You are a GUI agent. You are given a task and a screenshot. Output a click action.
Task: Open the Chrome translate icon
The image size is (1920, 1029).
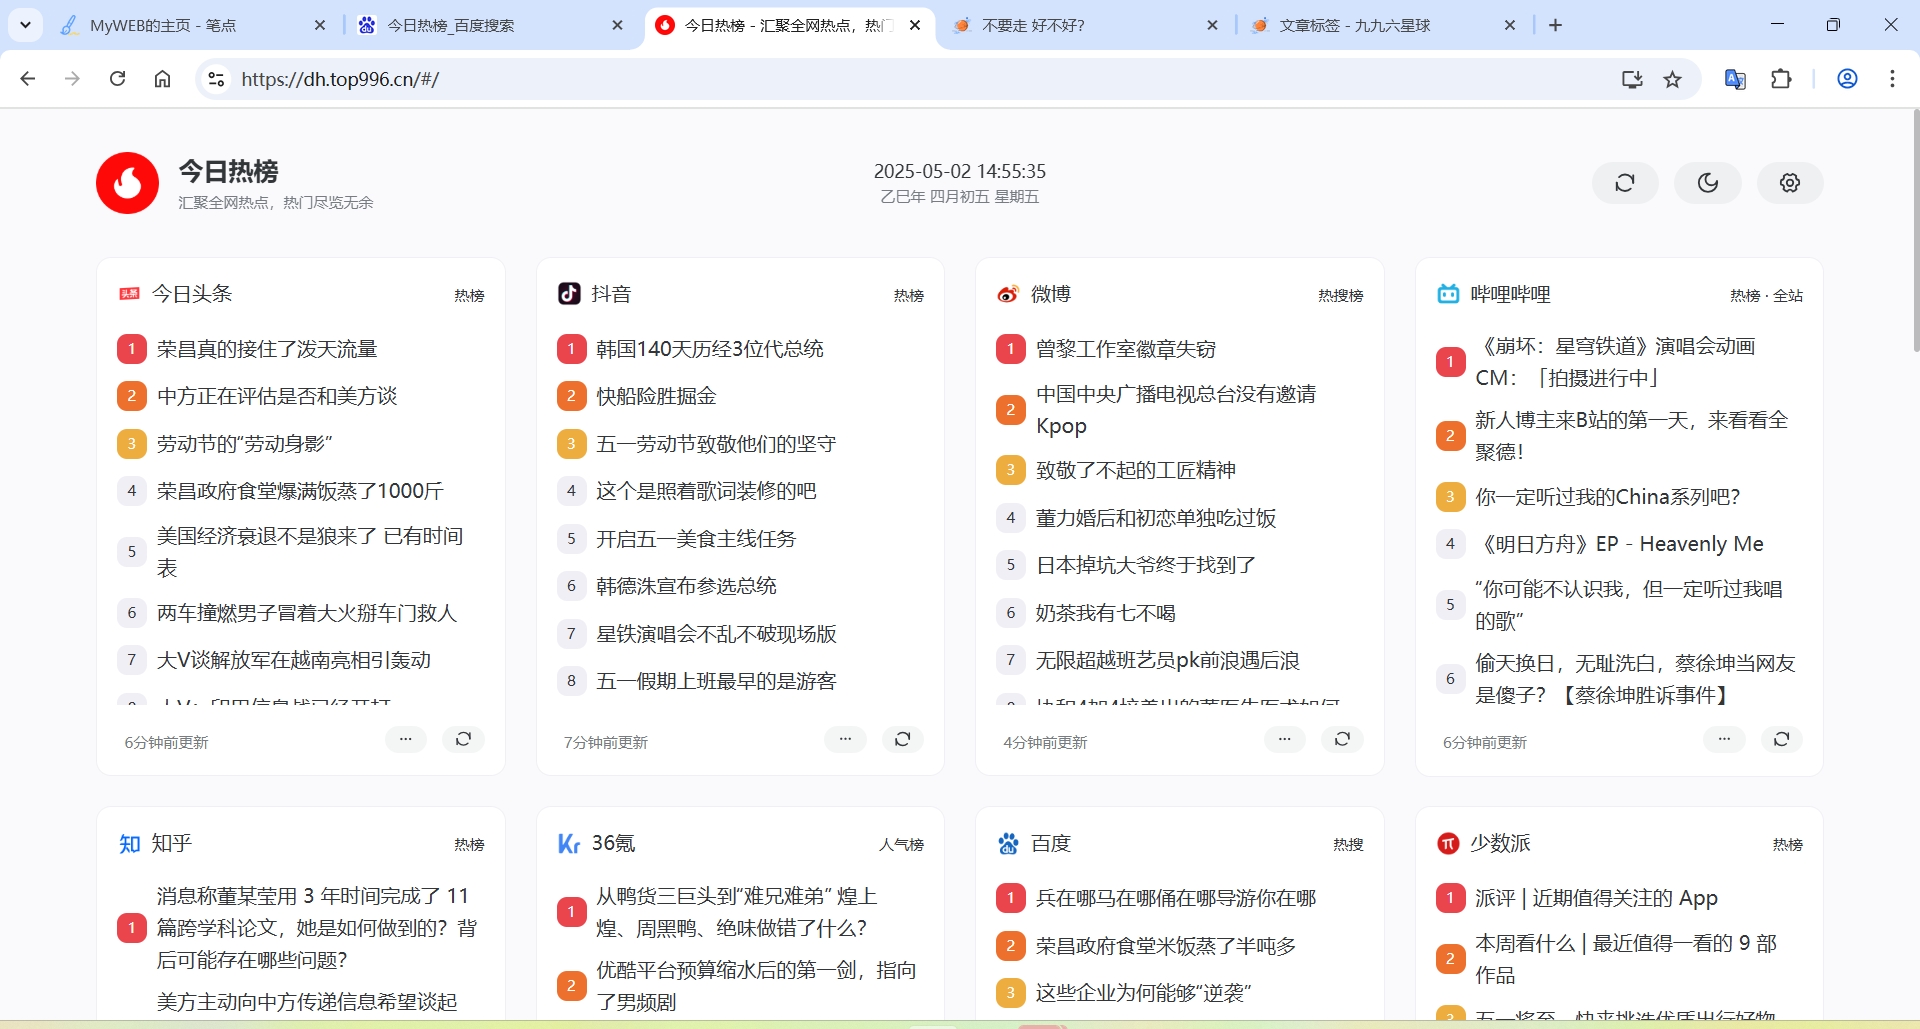click(1734, 79)
